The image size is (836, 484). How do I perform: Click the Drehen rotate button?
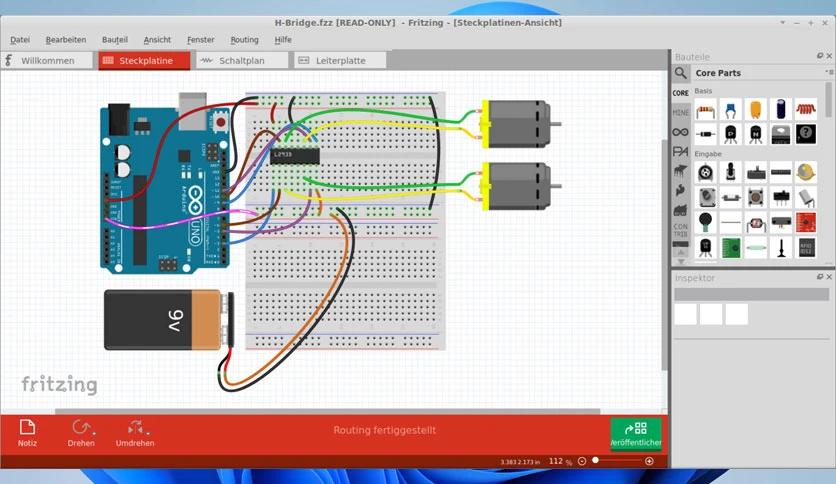click(81, 433)
